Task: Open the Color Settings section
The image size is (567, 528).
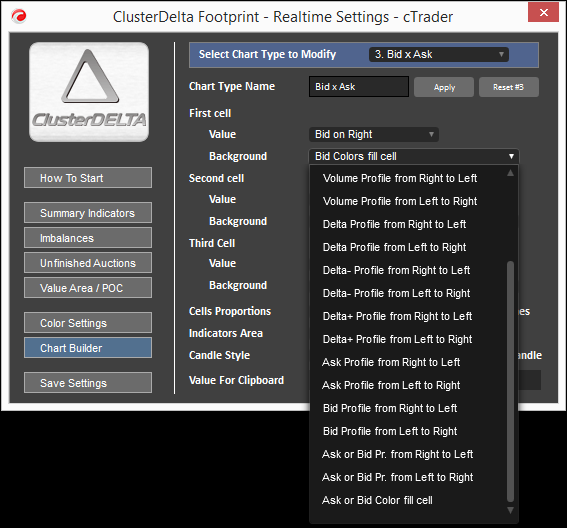Action: pyautogui.click(x=88, y=323)
